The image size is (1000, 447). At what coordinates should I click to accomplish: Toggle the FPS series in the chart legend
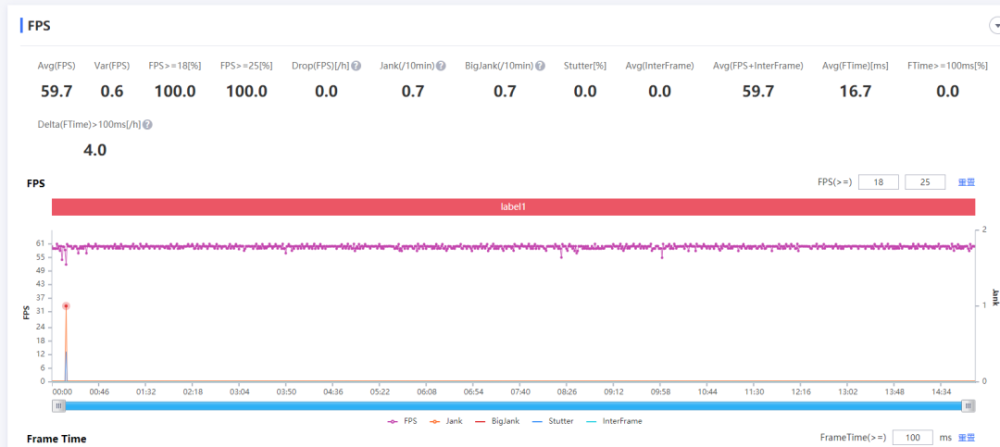pyautogui.click(x=403, y=422)
